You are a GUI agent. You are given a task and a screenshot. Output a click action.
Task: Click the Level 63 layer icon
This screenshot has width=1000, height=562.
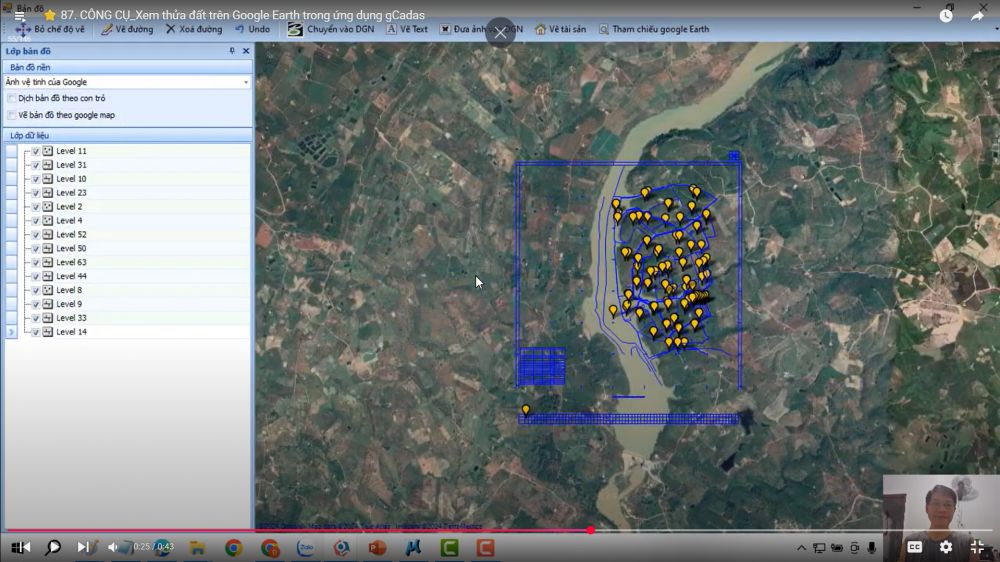tap(48, 262)
